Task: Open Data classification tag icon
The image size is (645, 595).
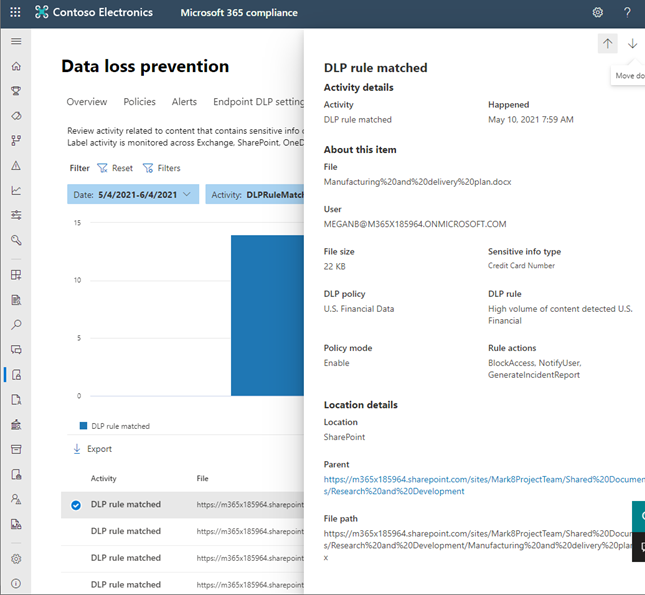Action: (16, 116)
